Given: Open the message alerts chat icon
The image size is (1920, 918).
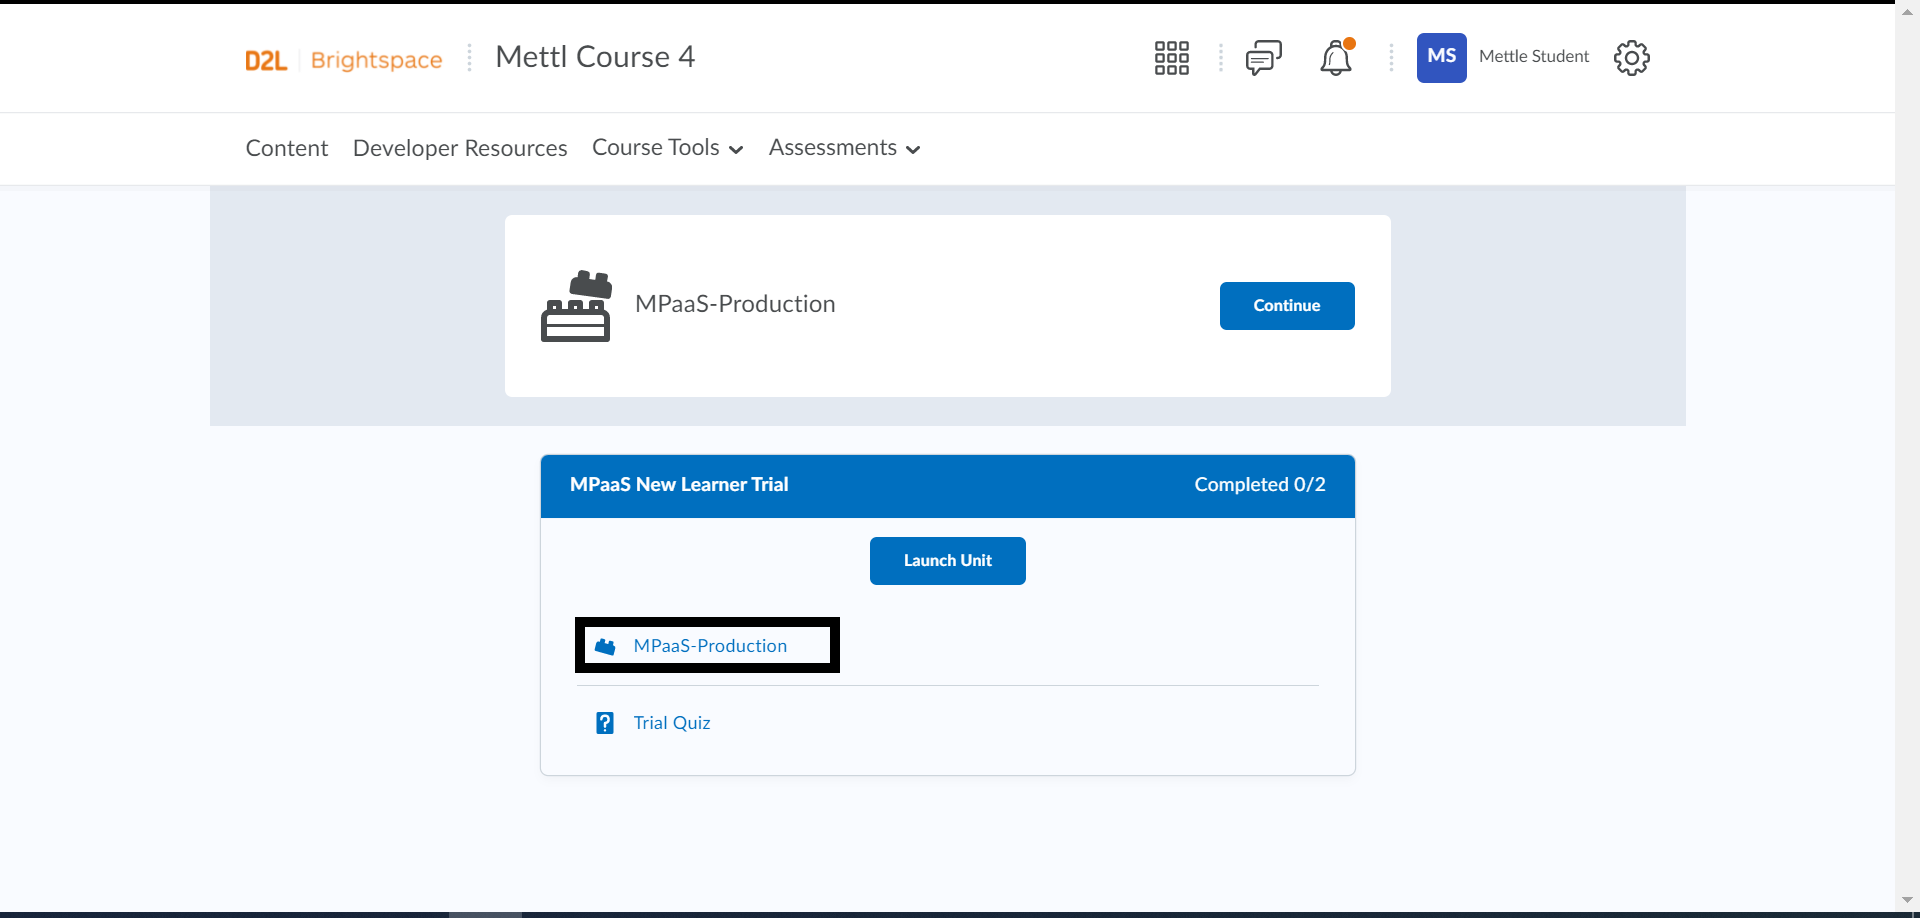Looking at the screenshot, I should 1264,58.
